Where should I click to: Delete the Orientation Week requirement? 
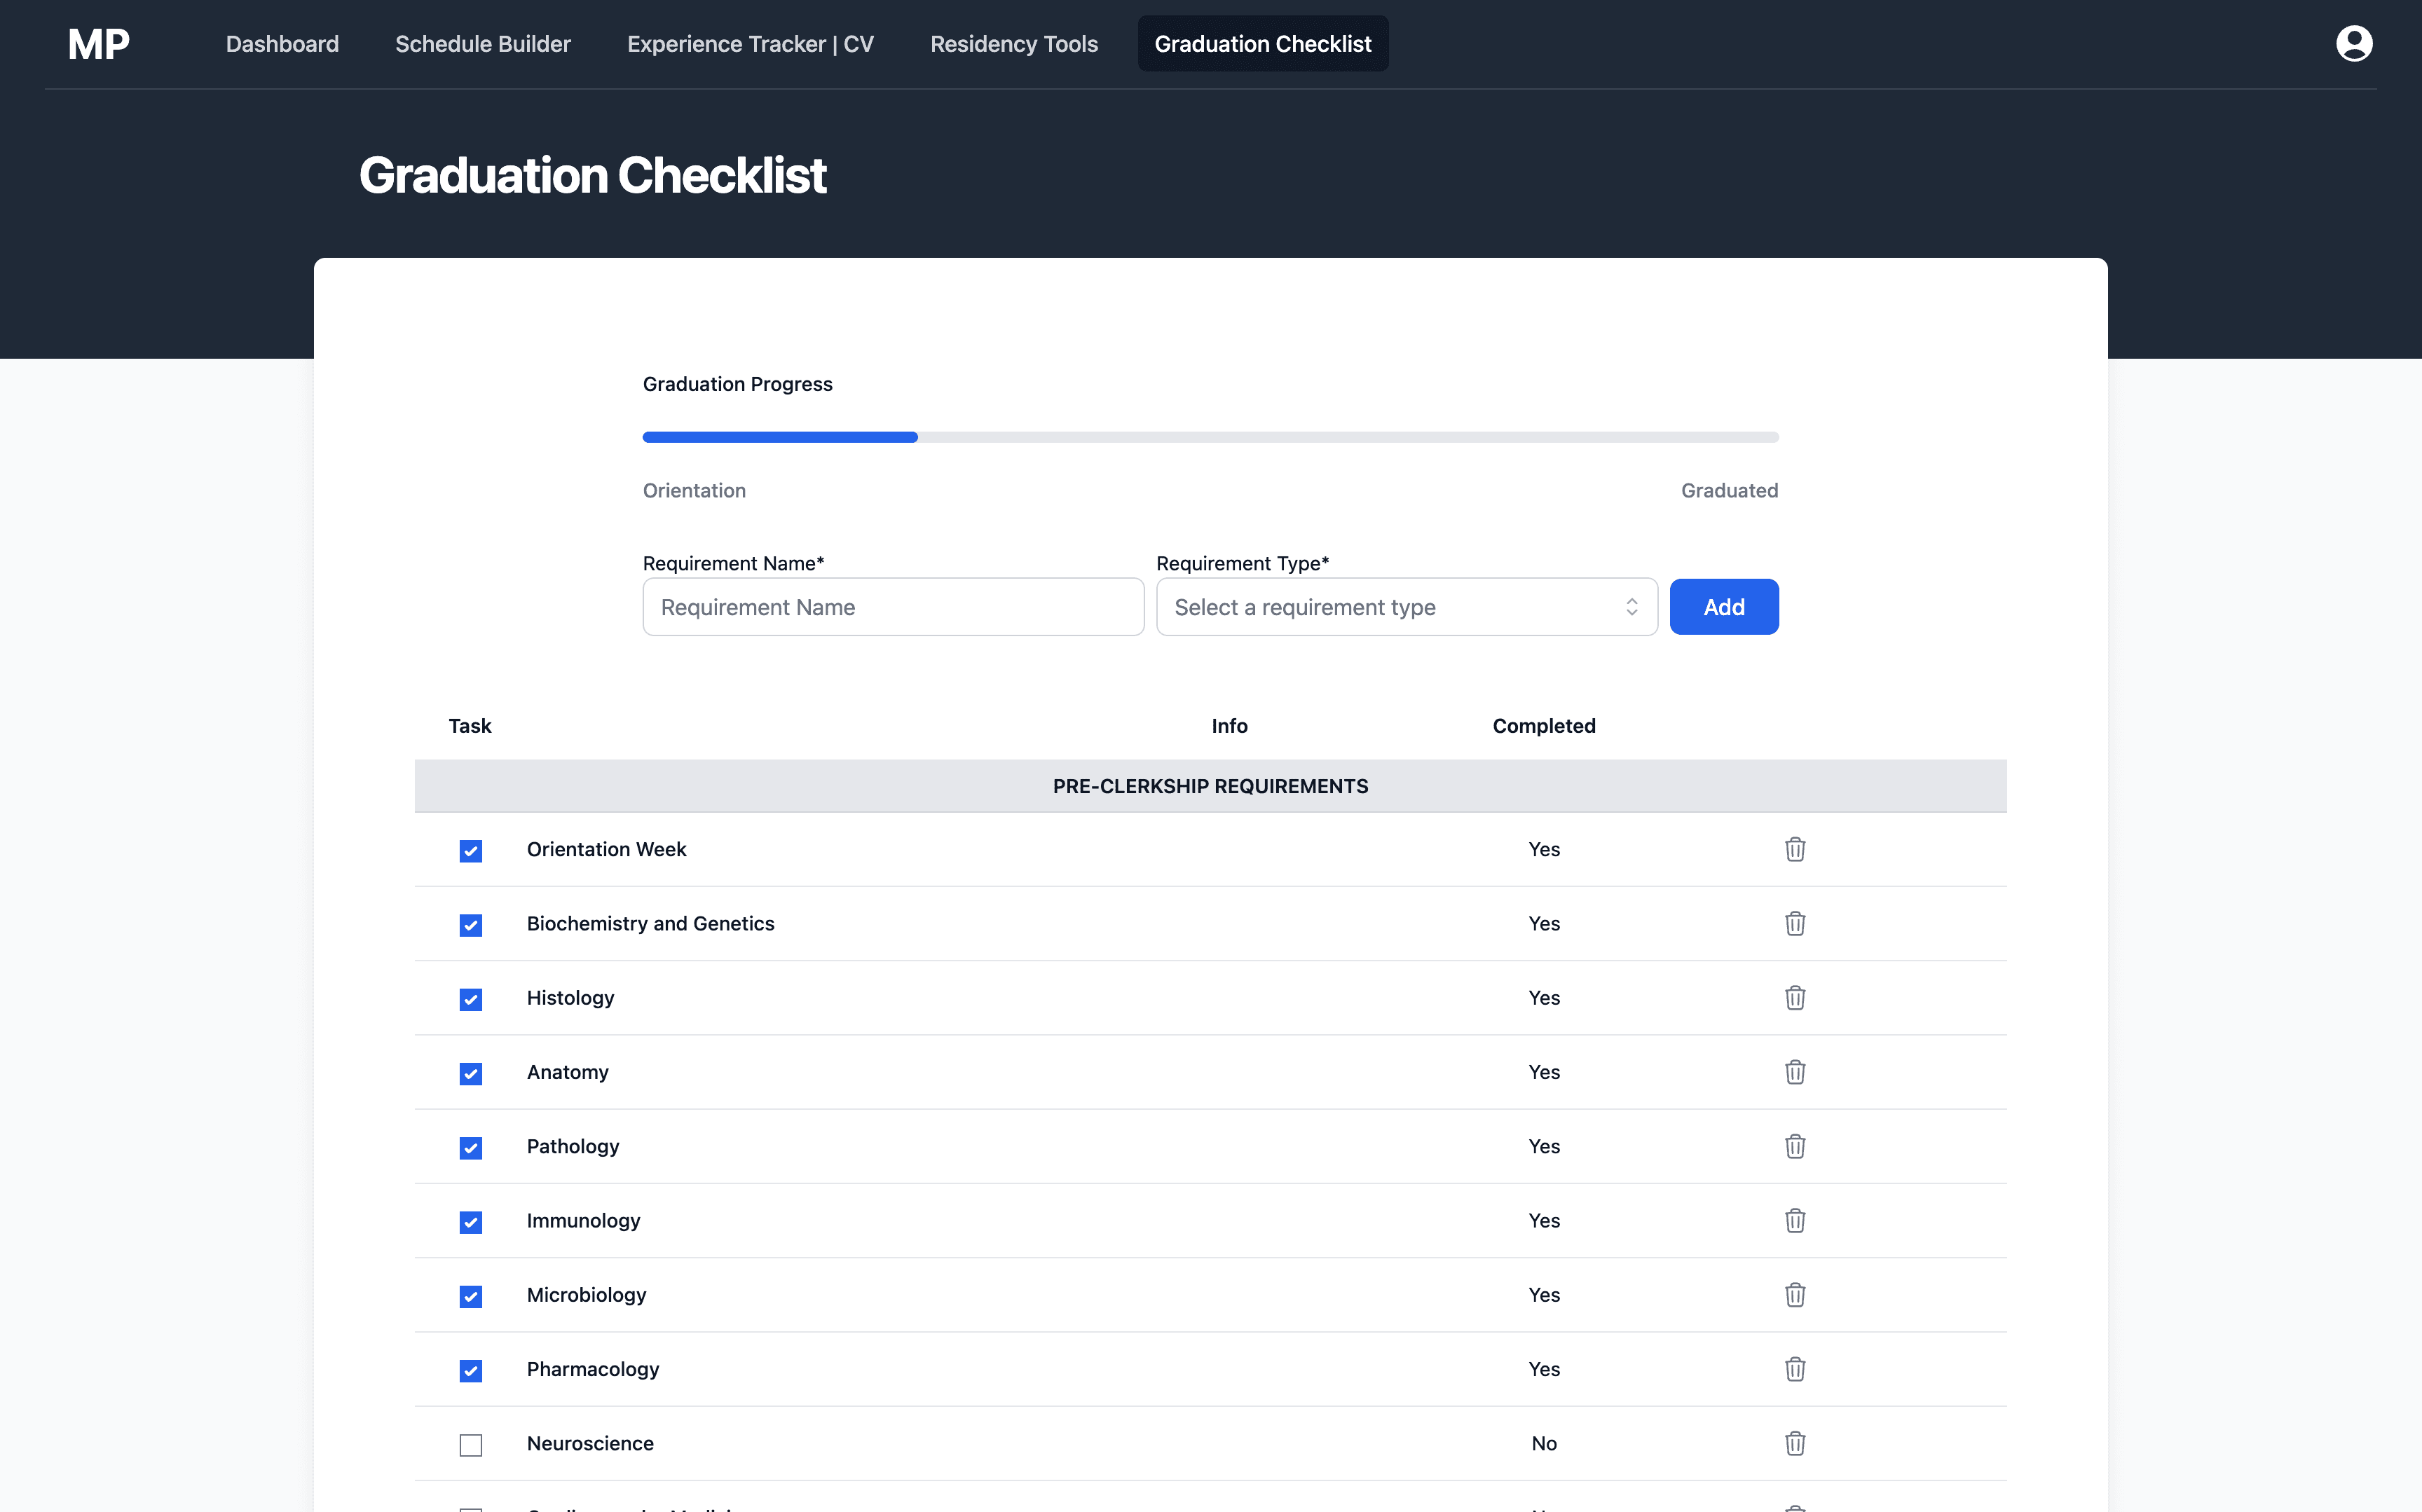[x=1795, y=849]
